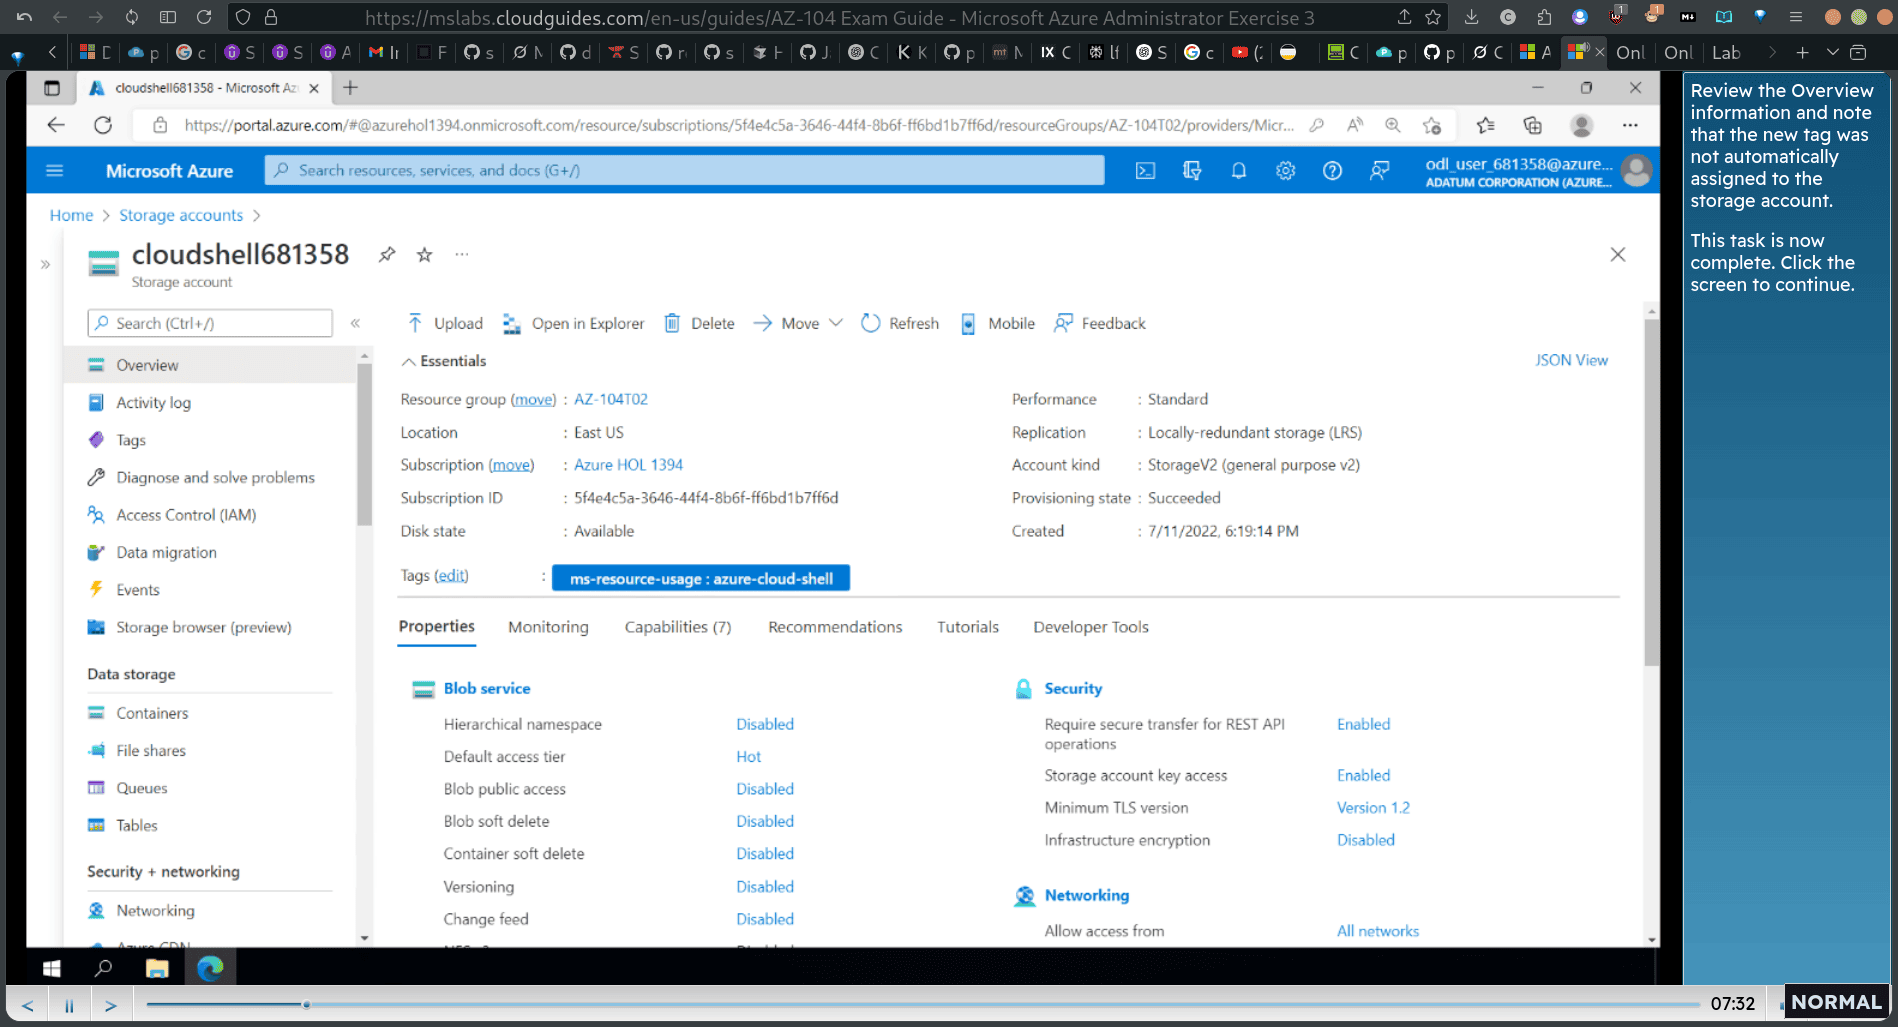
Task: Click the Delete toolbar button
Action: (699, 323)
